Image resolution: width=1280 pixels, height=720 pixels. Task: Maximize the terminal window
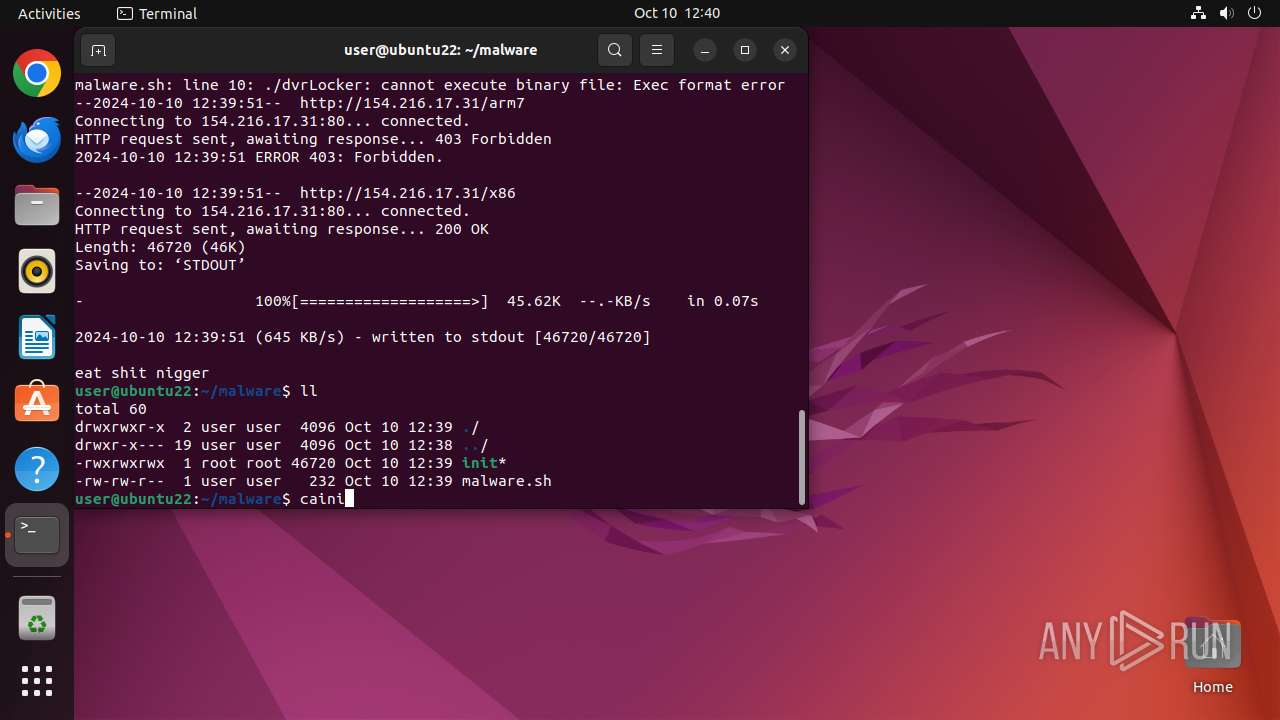[745, 50]
